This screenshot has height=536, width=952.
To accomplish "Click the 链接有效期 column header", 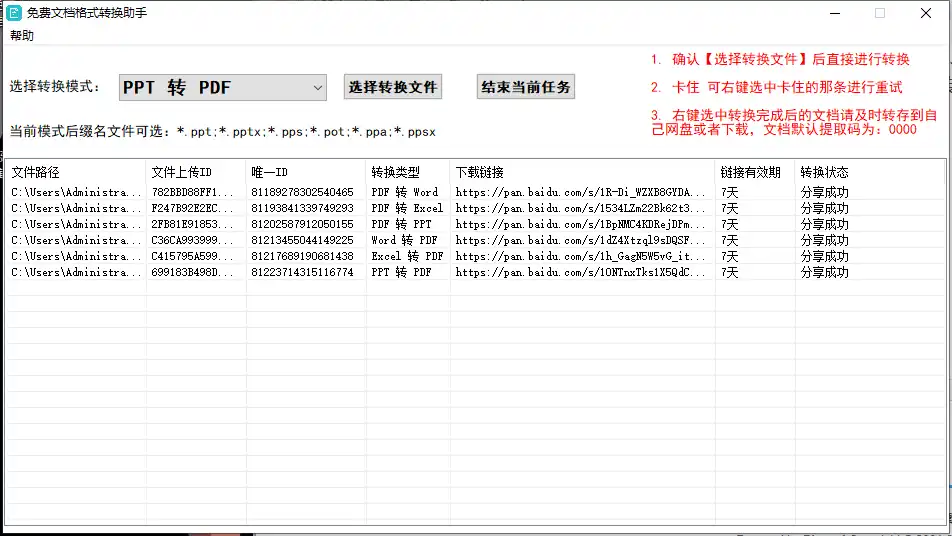I will [x=750, y=172].
